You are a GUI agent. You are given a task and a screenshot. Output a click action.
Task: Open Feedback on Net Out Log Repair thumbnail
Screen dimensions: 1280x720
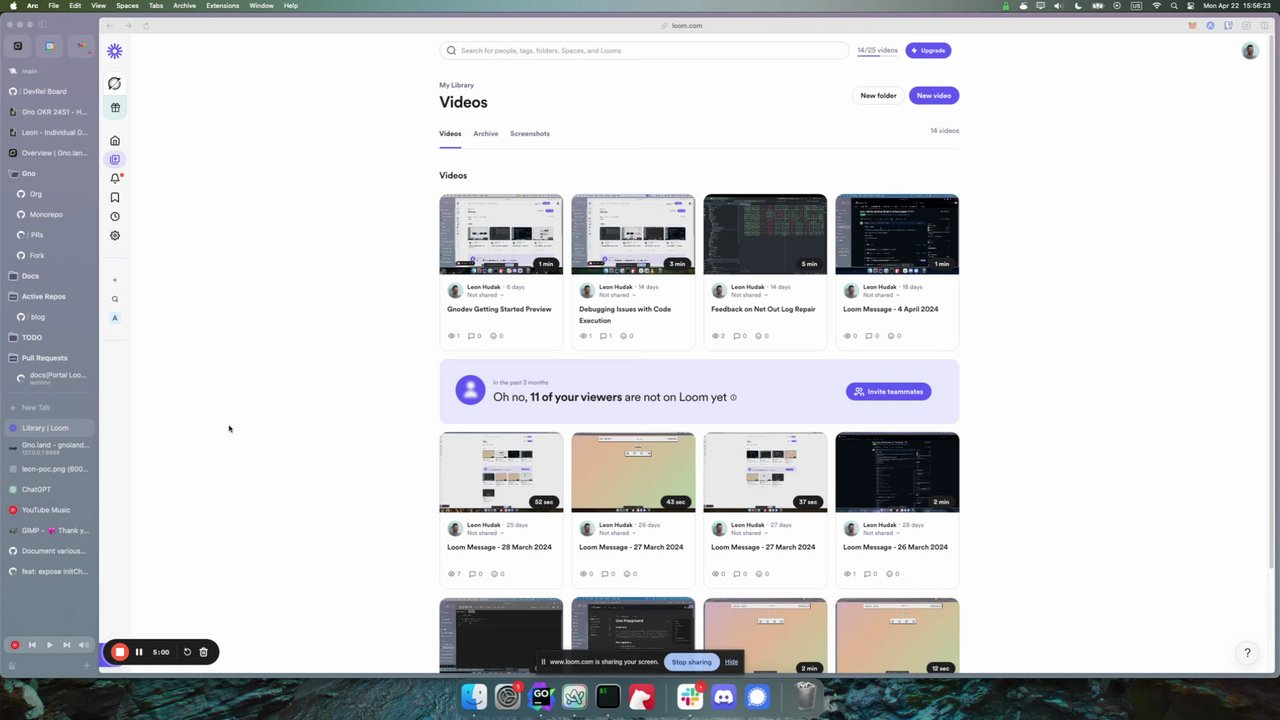coord(765,234)
